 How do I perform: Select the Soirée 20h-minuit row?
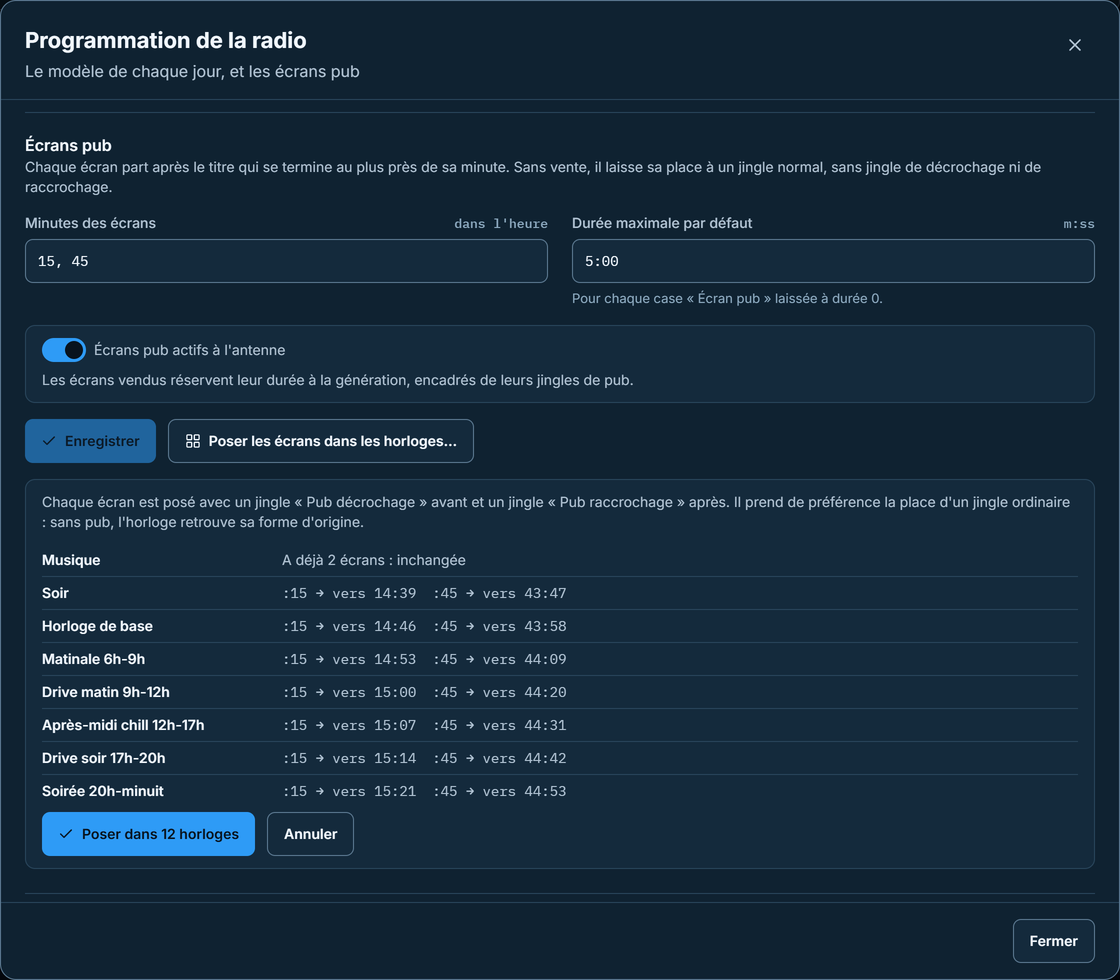coord(559,791)
